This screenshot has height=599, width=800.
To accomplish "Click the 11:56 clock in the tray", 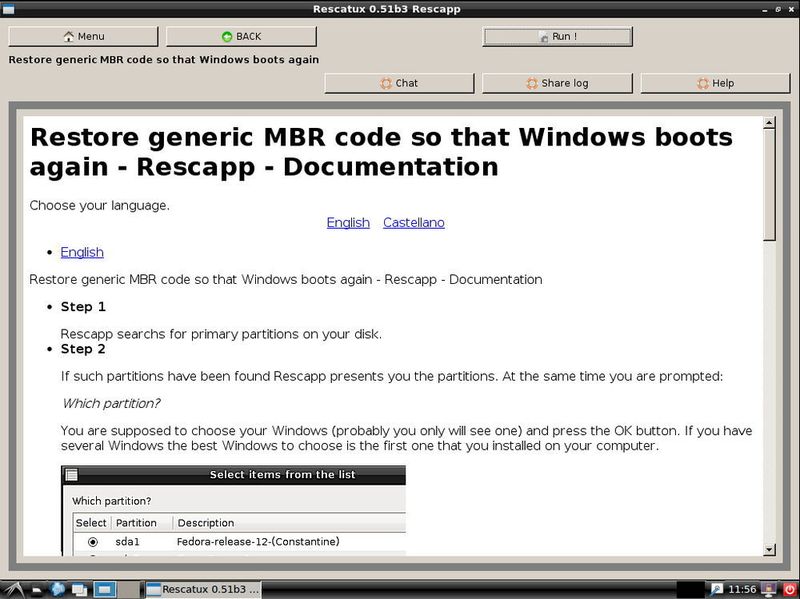I will tap(741, 589).
